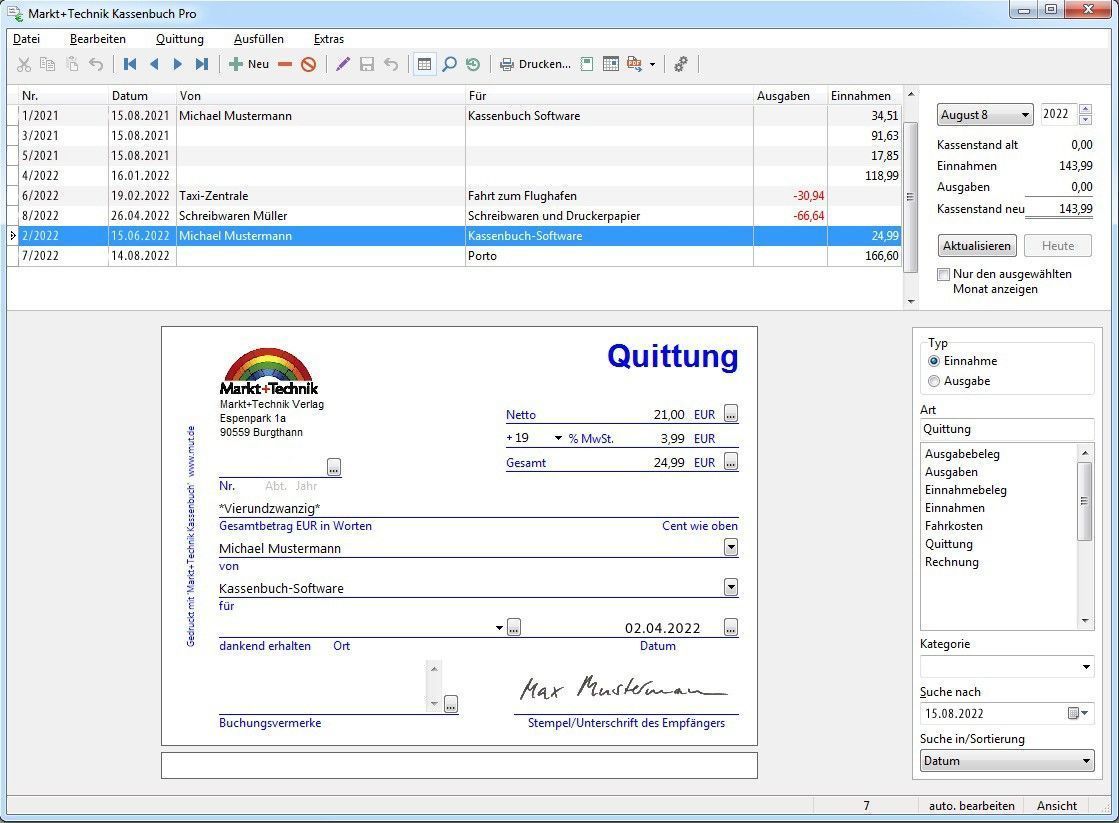Enable Nur den ausgewählten Monat anzeigen
1119x823 pixels.
click(x=944, y=274)
